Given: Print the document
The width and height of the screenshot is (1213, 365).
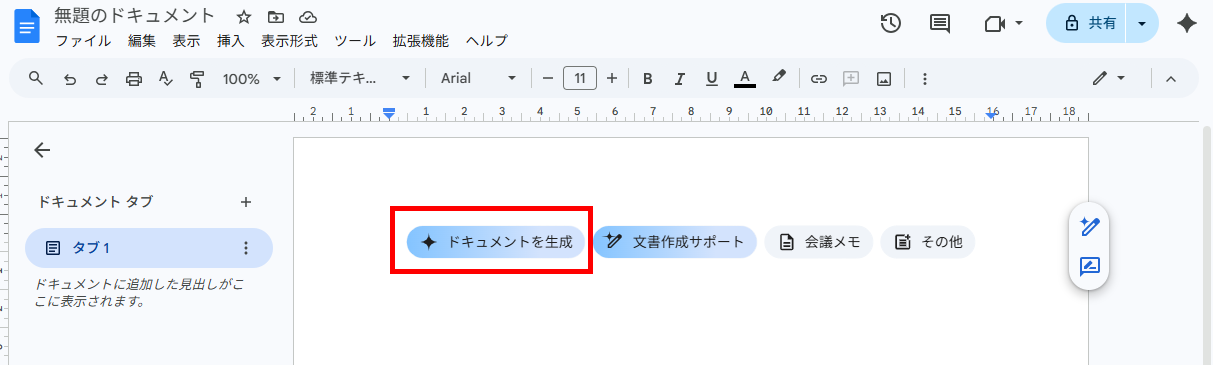Looking at the screenshot, I should [x=134, y=78].
